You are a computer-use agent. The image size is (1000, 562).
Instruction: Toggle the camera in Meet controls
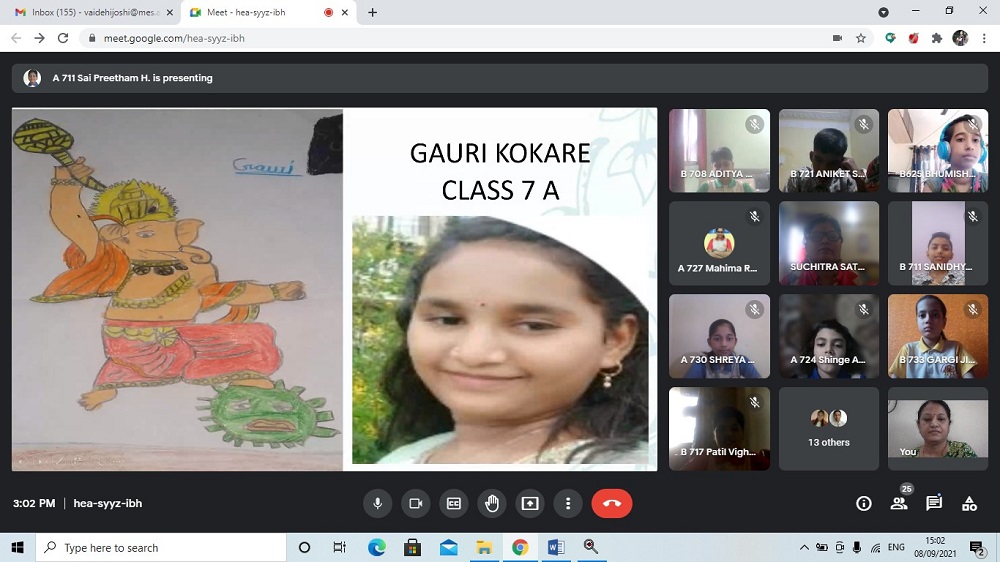[415, 503]
